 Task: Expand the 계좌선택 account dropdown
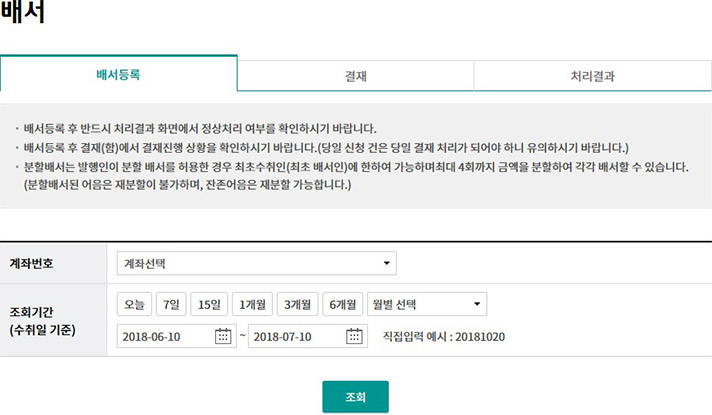coord(256,264)
